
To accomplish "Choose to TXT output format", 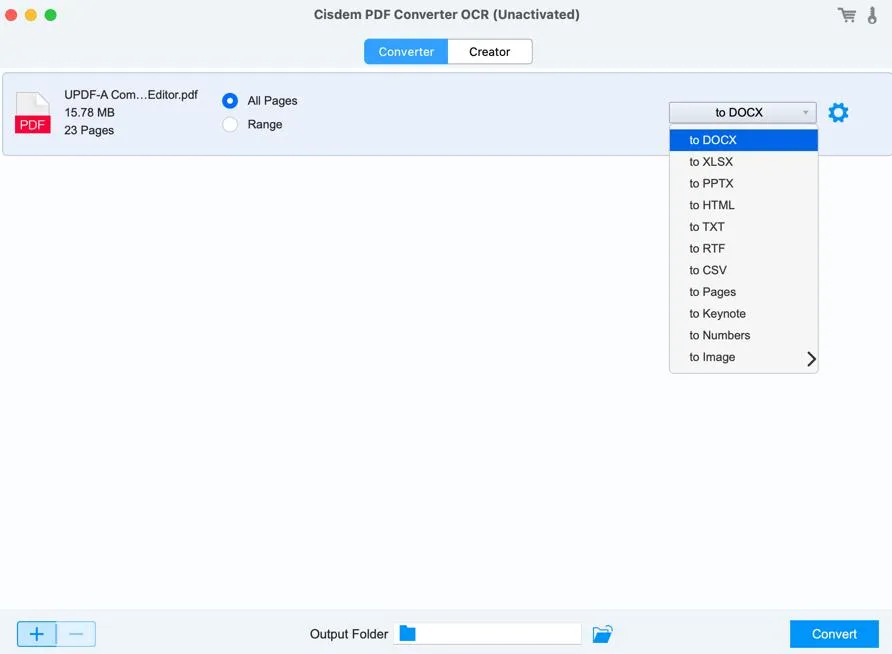I will coord(744,226).
